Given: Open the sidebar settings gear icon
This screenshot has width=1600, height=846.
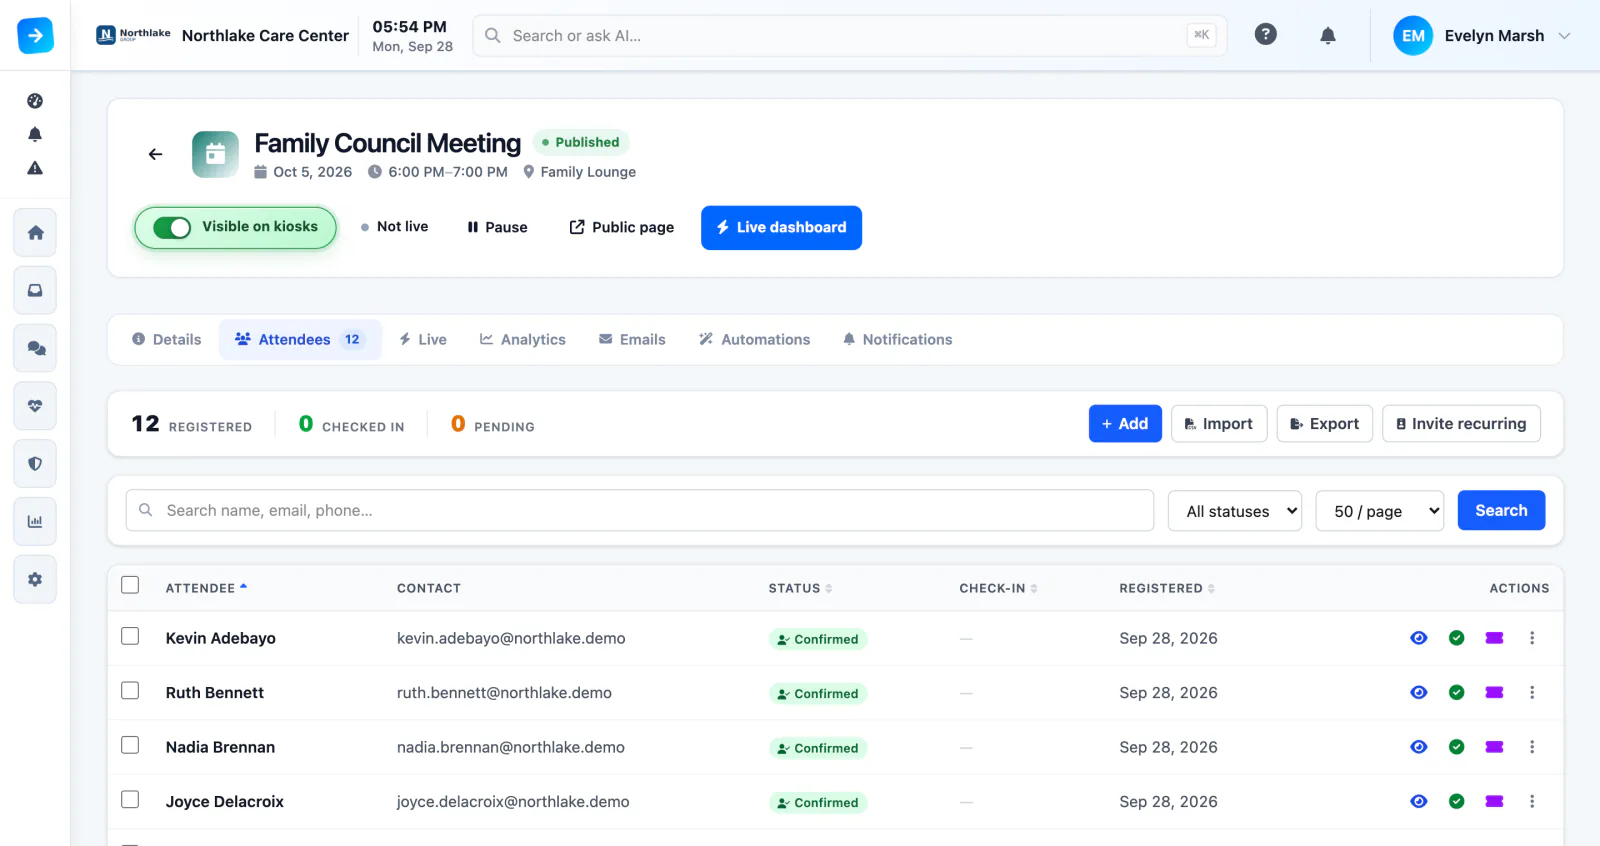Looking at the screenshot, I should click(35, 579).
